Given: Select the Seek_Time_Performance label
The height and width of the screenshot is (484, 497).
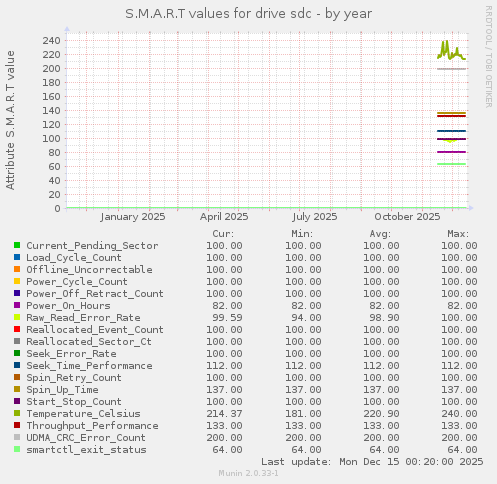Looking at the screenshot, I should pos(89,366).
